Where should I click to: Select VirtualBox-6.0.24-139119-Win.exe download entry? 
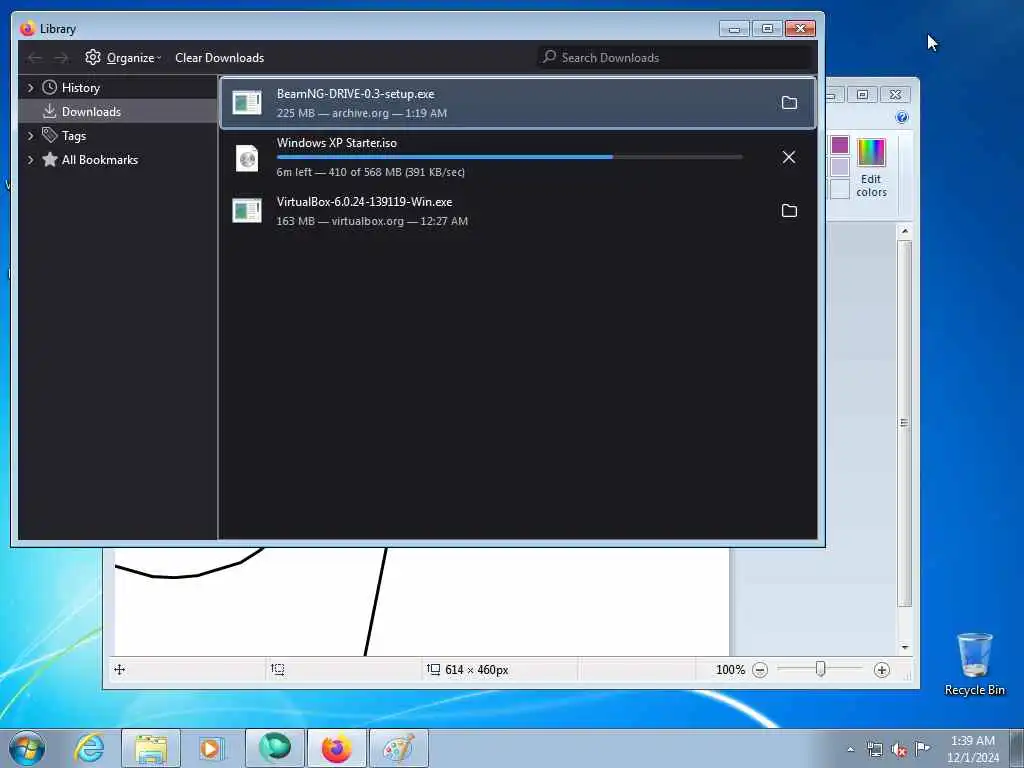(517, 211)
